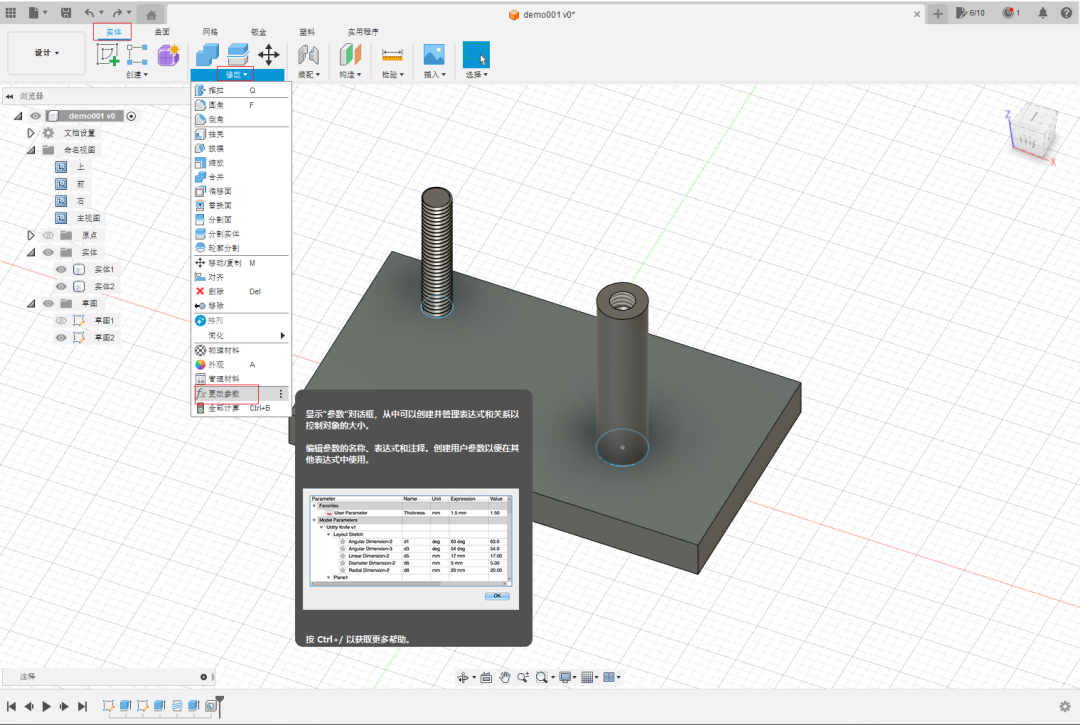This screenshot has height=725, width=1080.
Task: Switch to 曲面 tab
Action: (162, 32)
